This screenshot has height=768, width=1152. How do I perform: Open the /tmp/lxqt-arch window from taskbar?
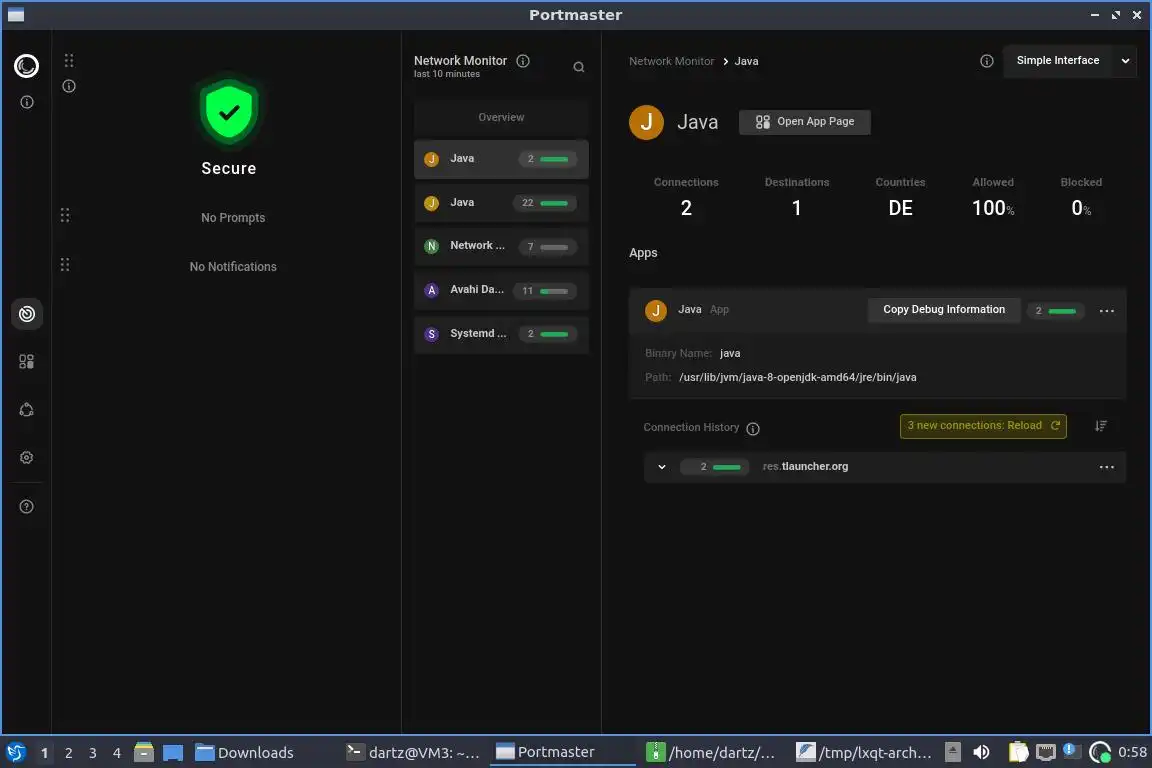tap(865, 753)
